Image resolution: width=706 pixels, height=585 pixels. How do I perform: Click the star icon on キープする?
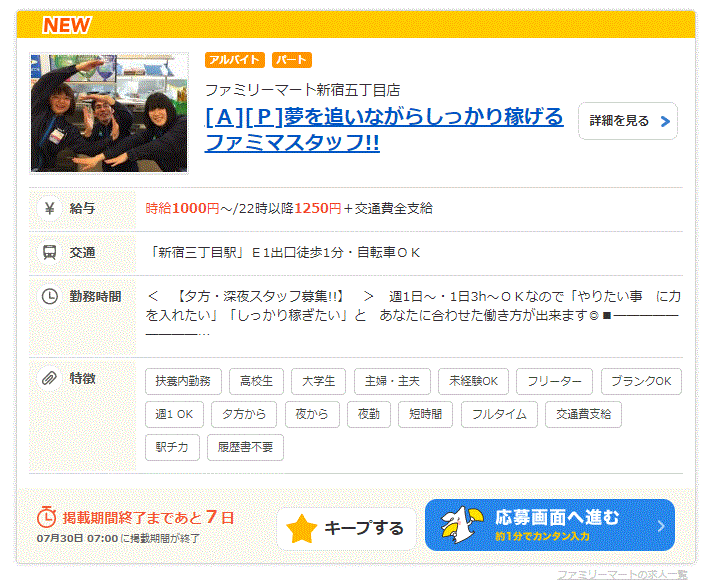[301, 529]
